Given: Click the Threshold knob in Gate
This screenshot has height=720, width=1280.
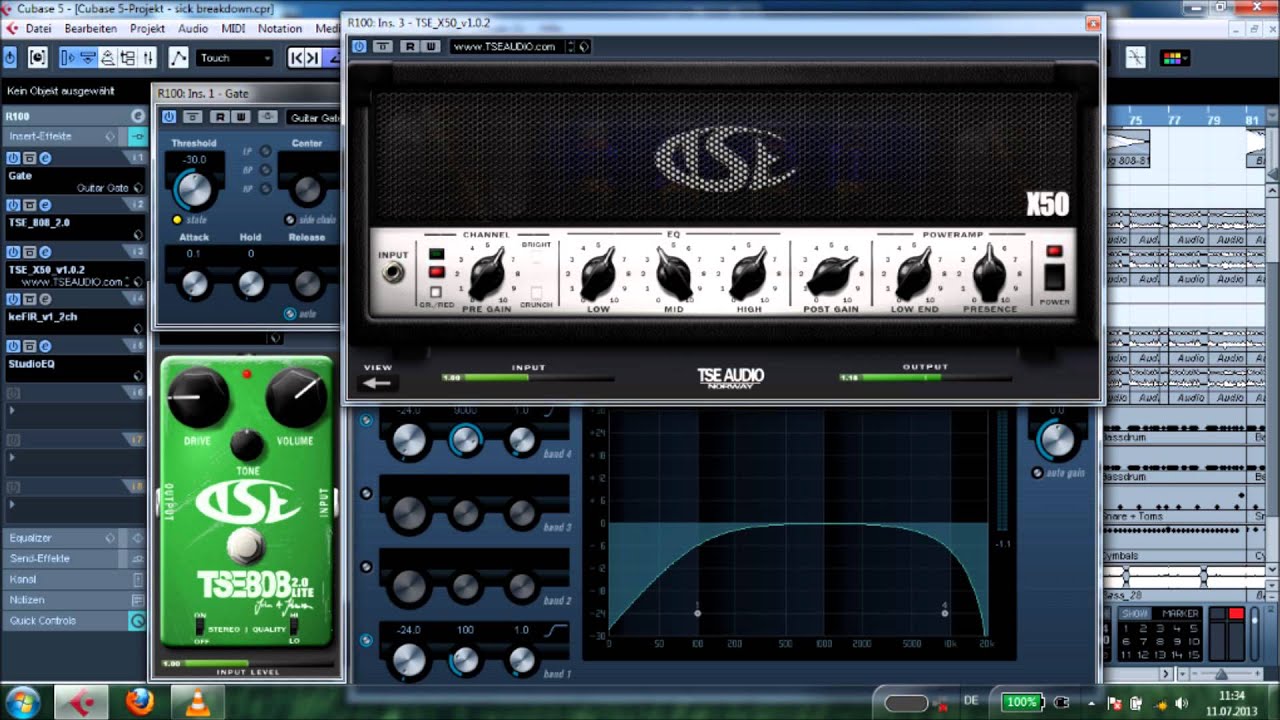Looking at the screenshot, I should 193,189.
